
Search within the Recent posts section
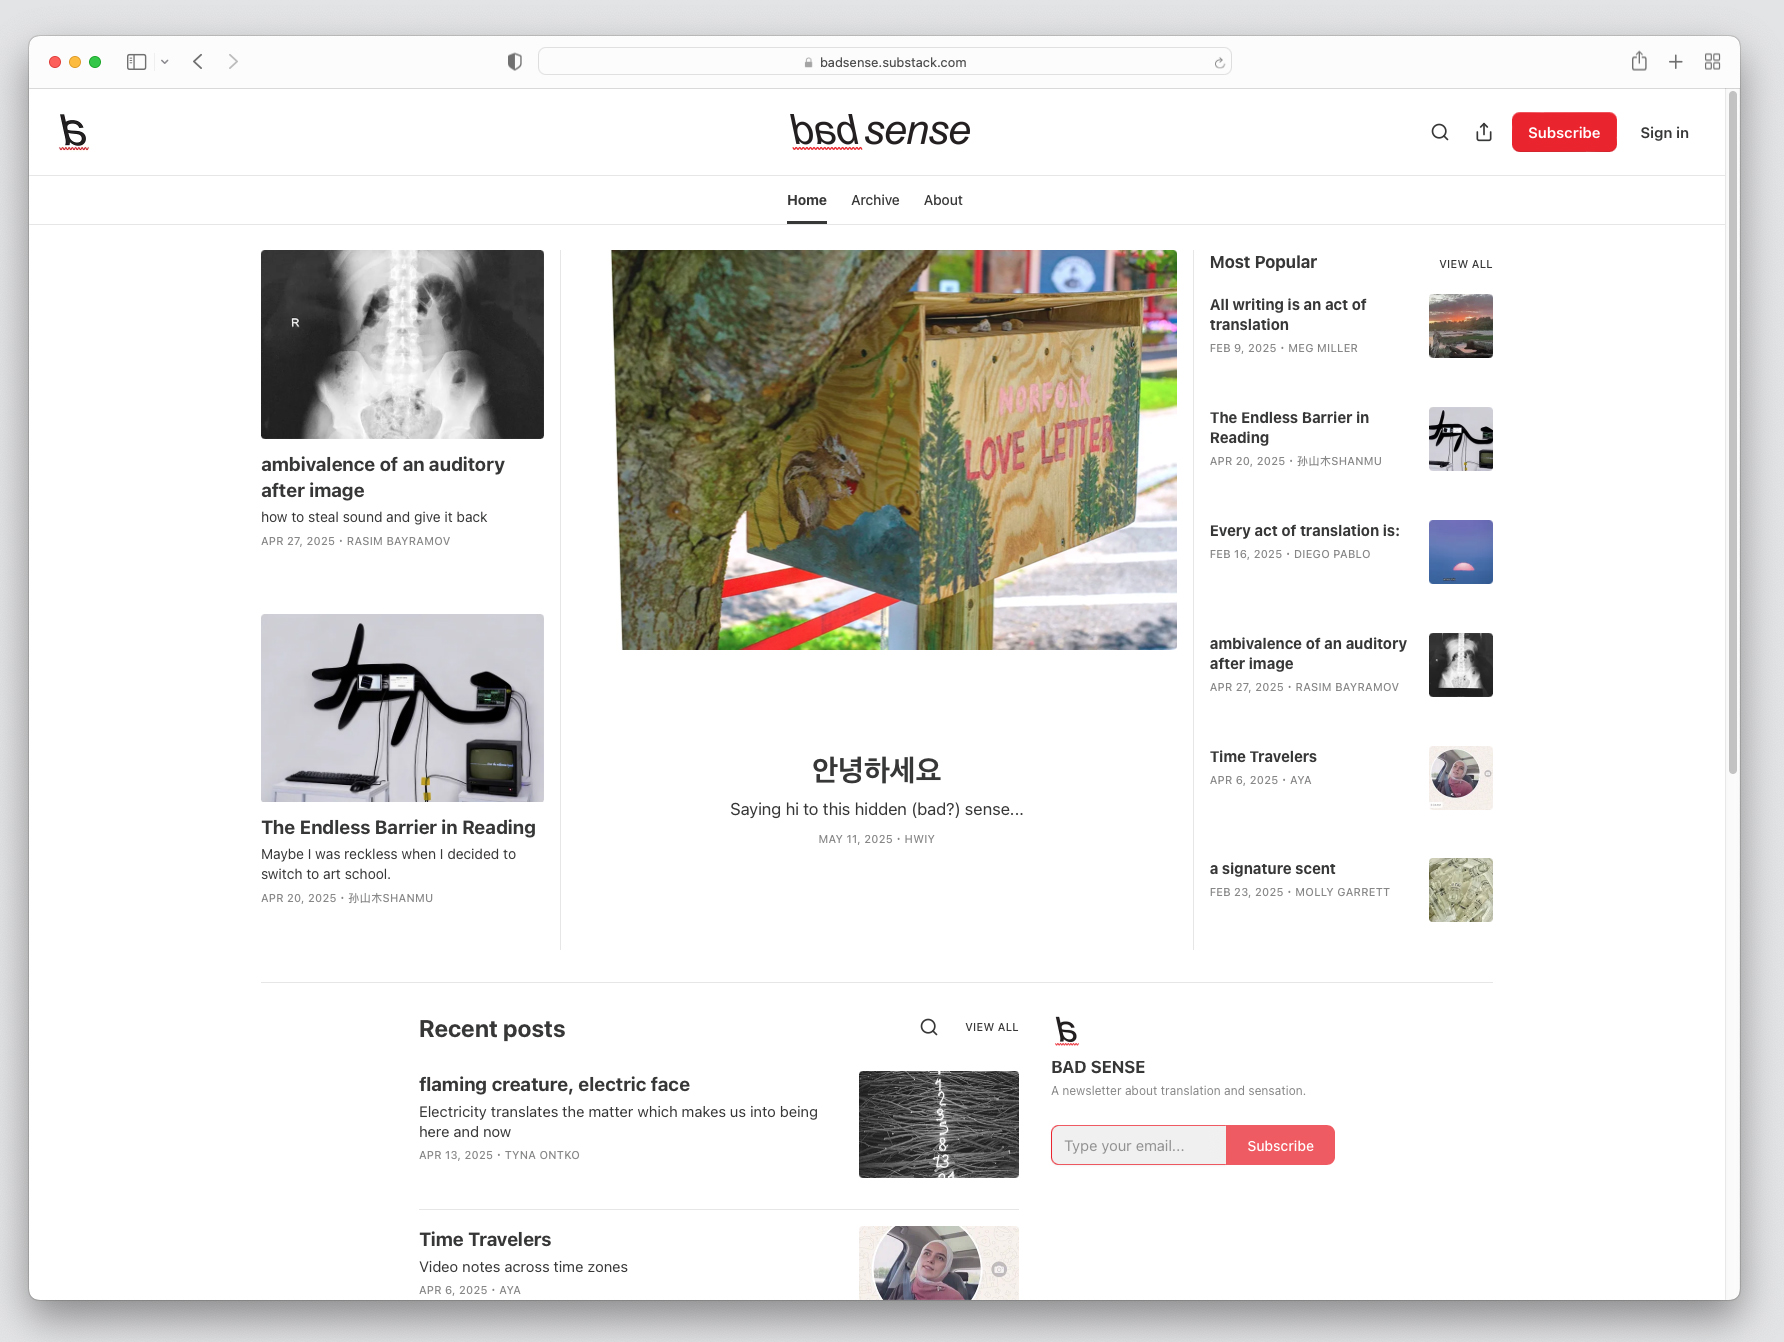928,1027
